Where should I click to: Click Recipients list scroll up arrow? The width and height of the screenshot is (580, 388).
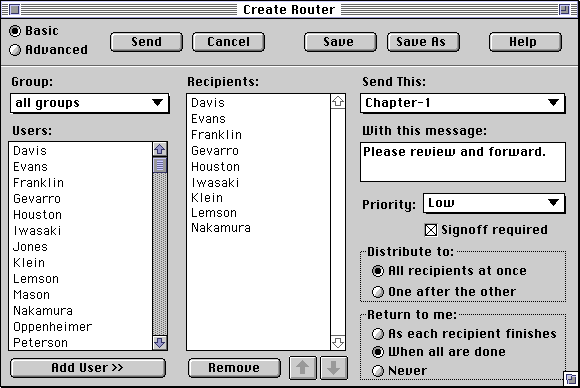pos(338,101)
